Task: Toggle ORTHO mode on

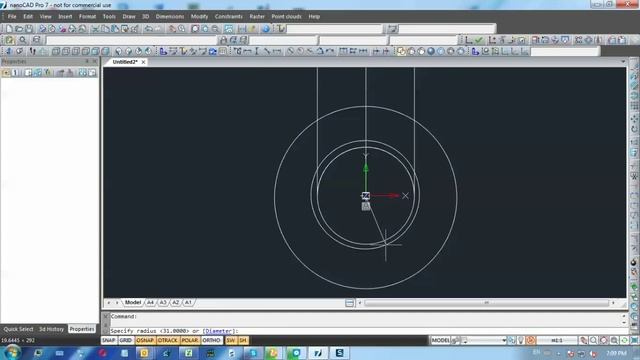Action: 211,340
